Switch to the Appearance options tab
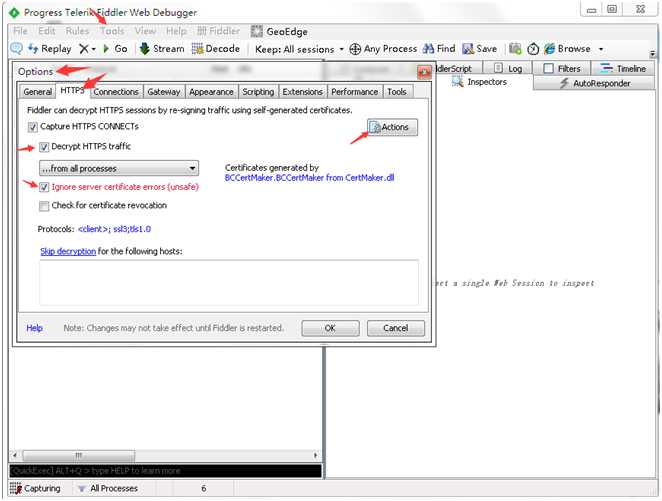 click(211, 92)
